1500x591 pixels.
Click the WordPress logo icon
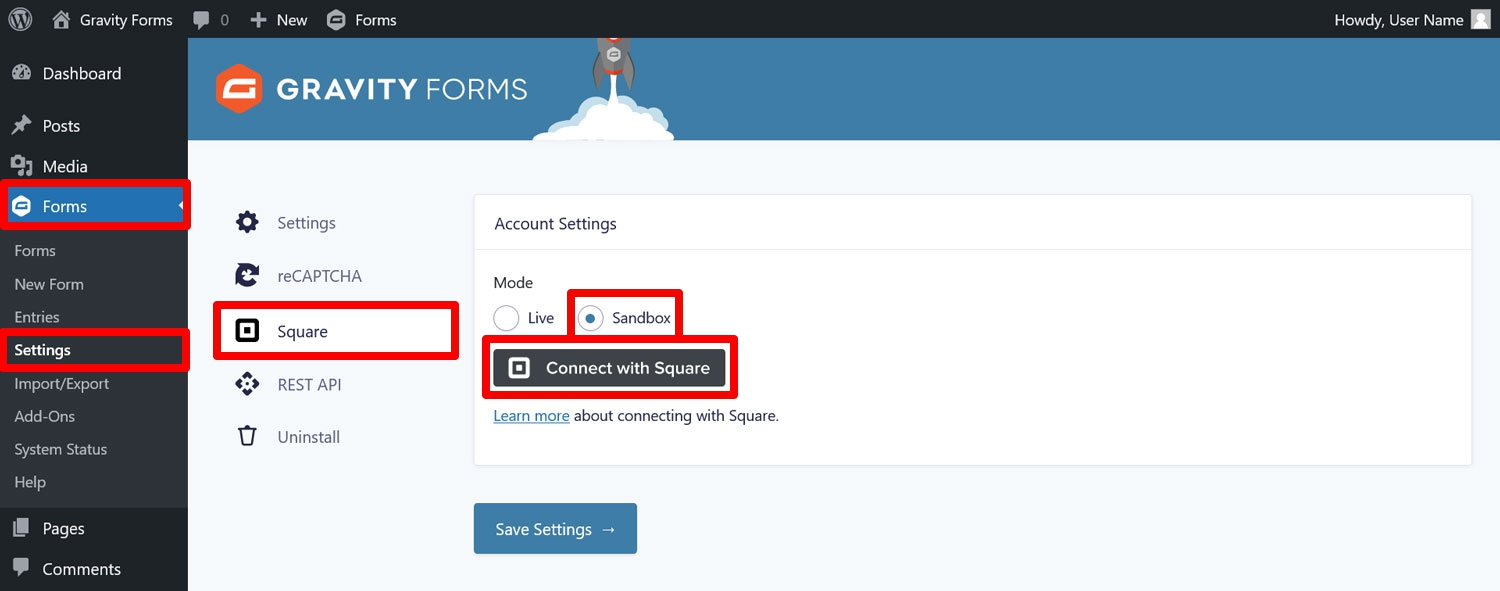[x=20, y=19]
